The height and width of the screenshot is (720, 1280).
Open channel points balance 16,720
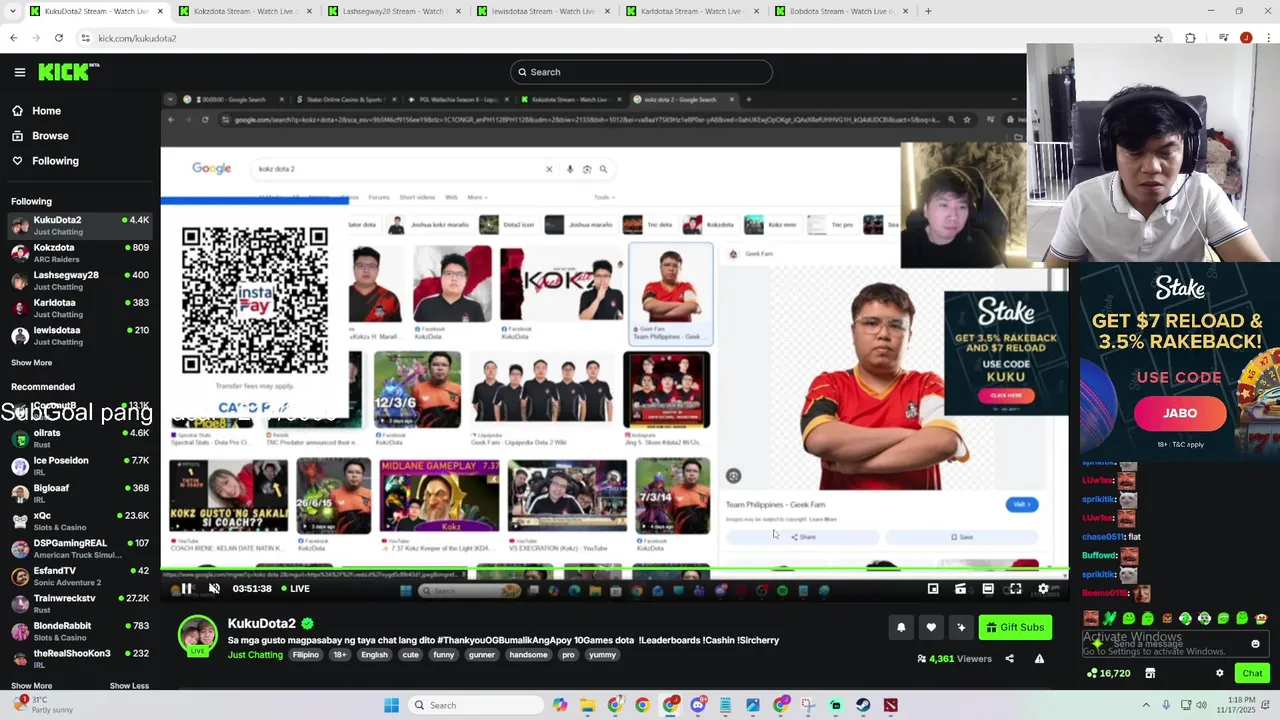1108,673
